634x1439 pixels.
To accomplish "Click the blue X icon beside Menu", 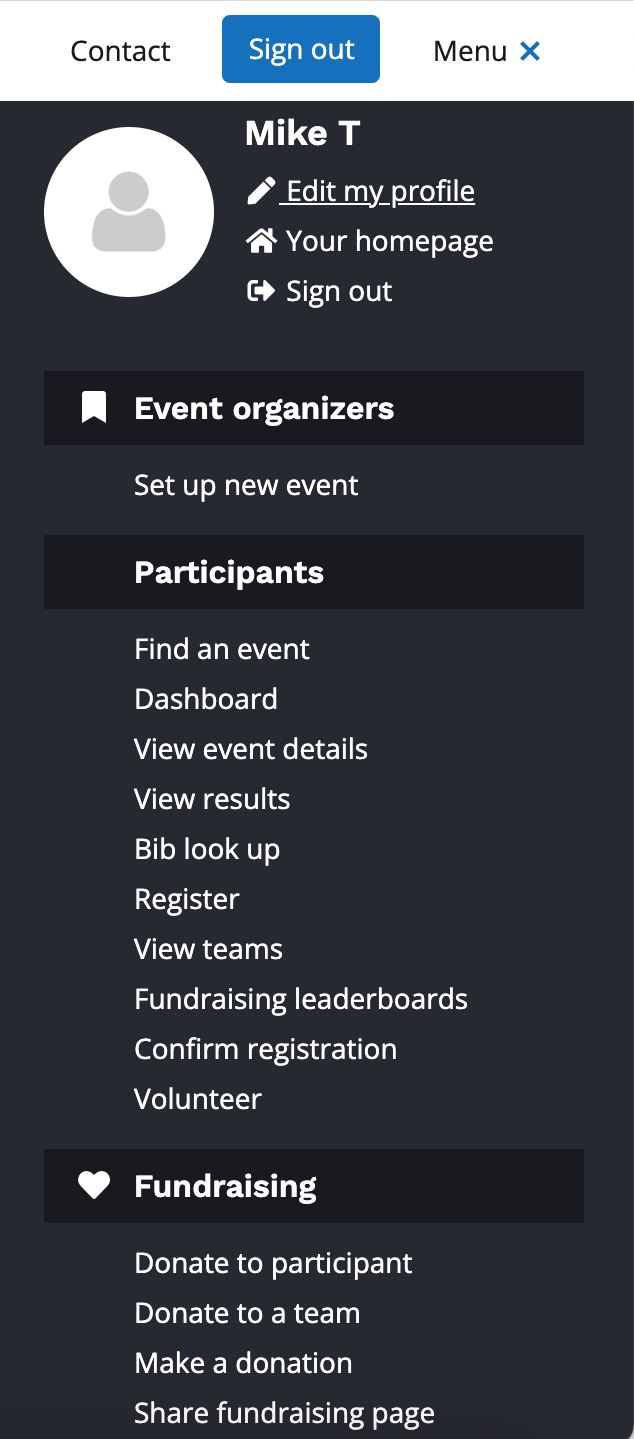I will point(530,51).
